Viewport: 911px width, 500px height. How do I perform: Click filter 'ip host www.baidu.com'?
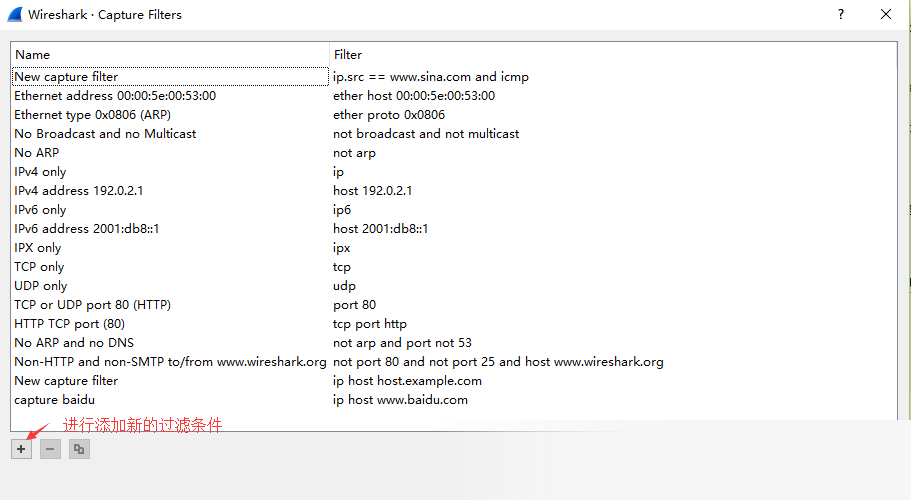coord(400,400)
